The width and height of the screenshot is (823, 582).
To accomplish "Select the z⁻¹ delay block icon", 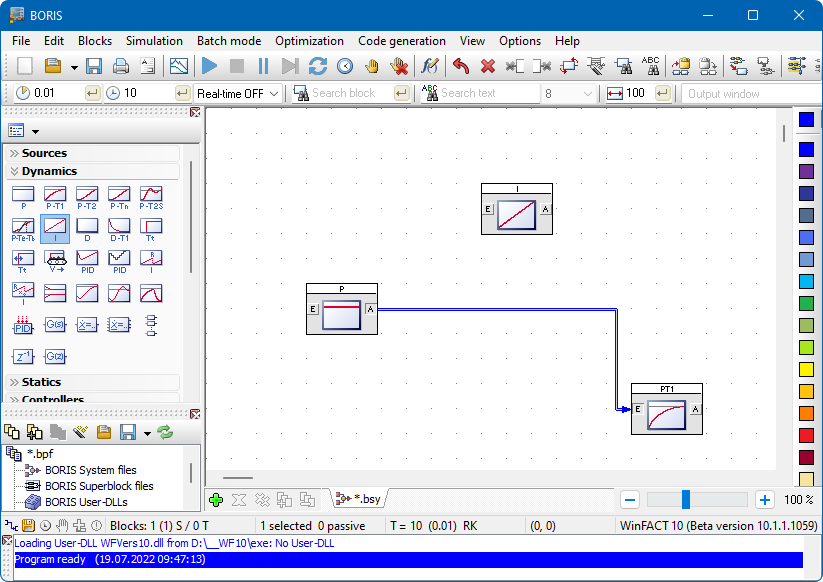I will tap(23, 357).
